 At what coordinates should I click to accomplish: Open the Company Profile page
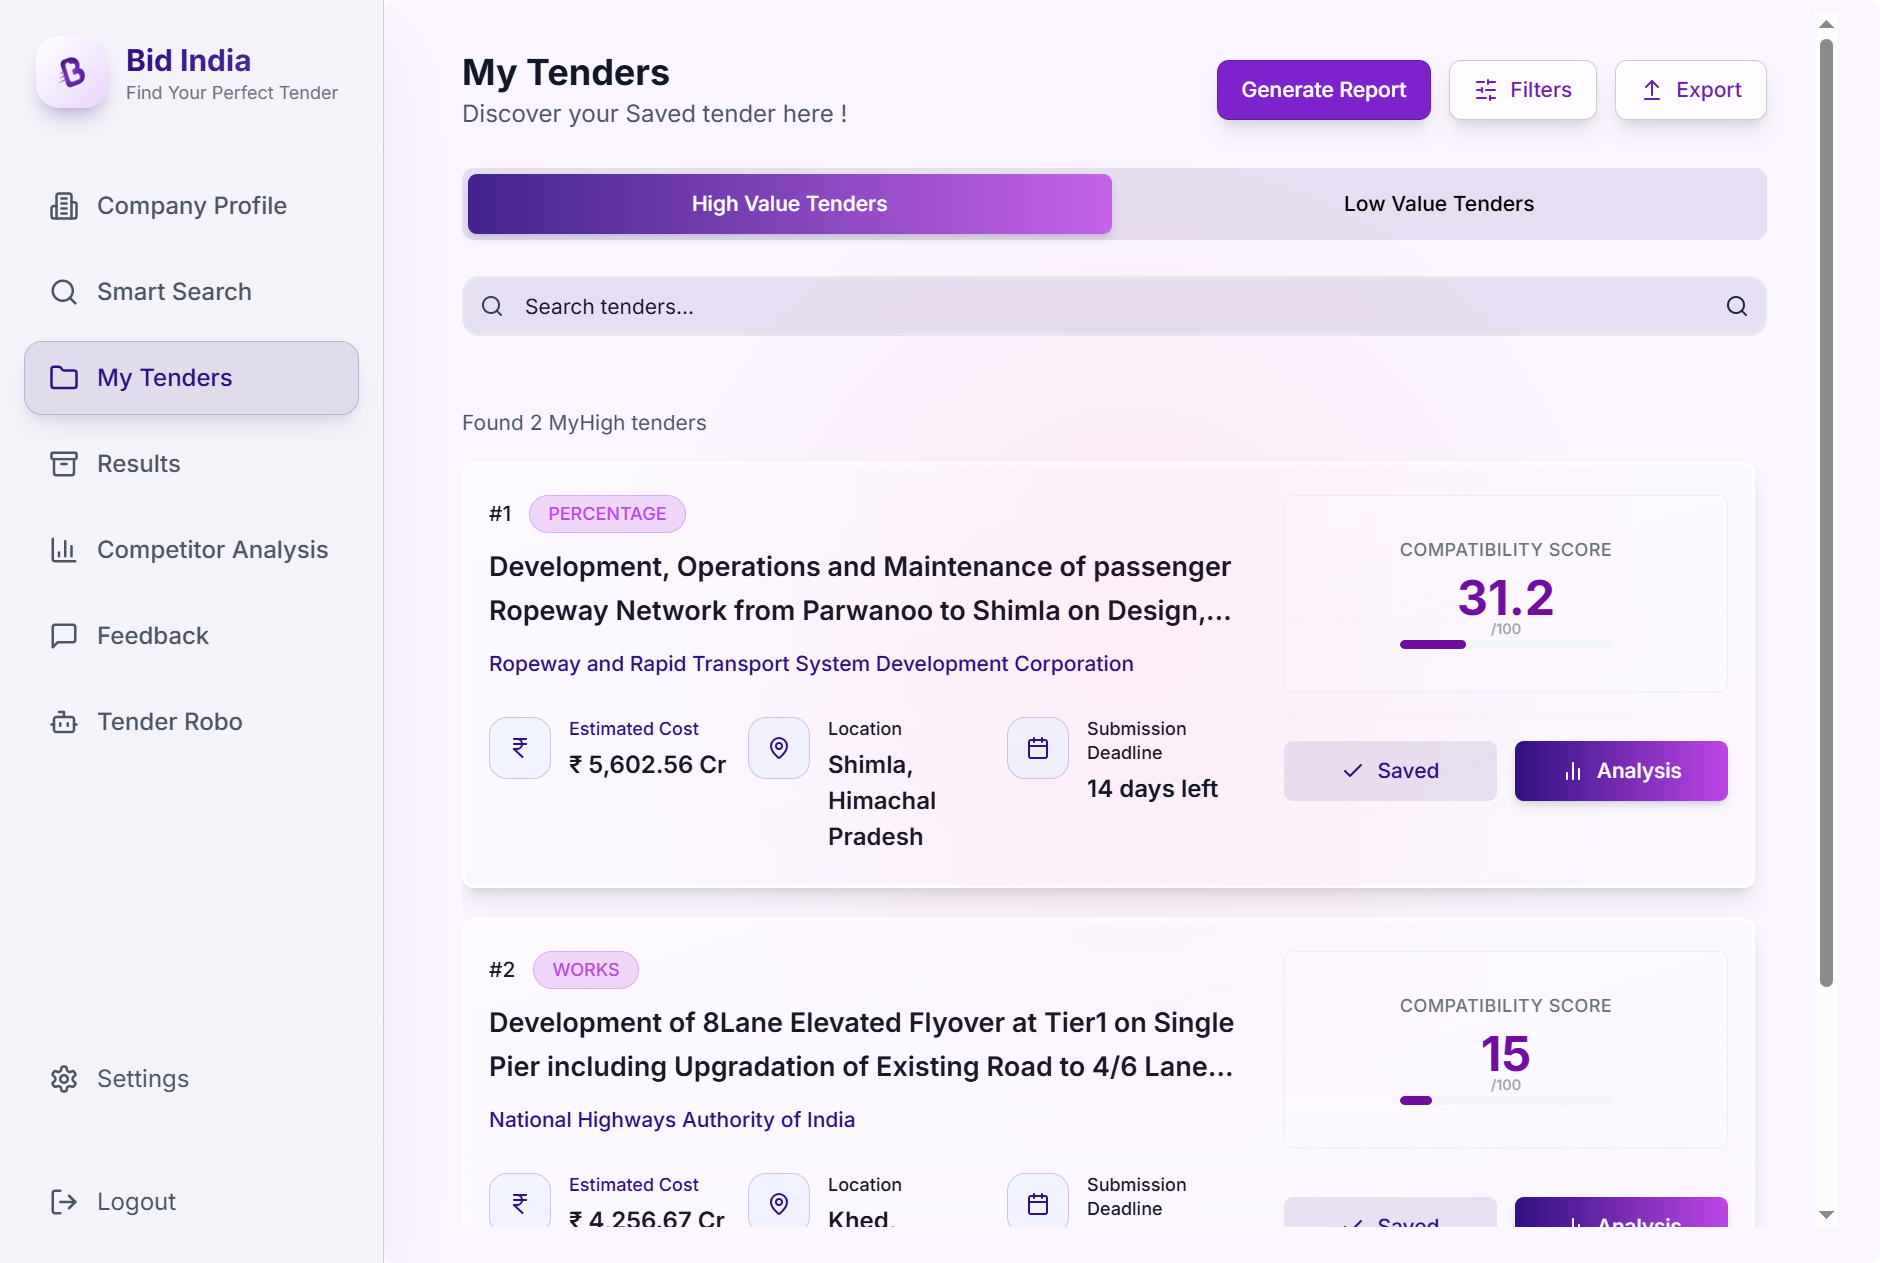[191, 206]
